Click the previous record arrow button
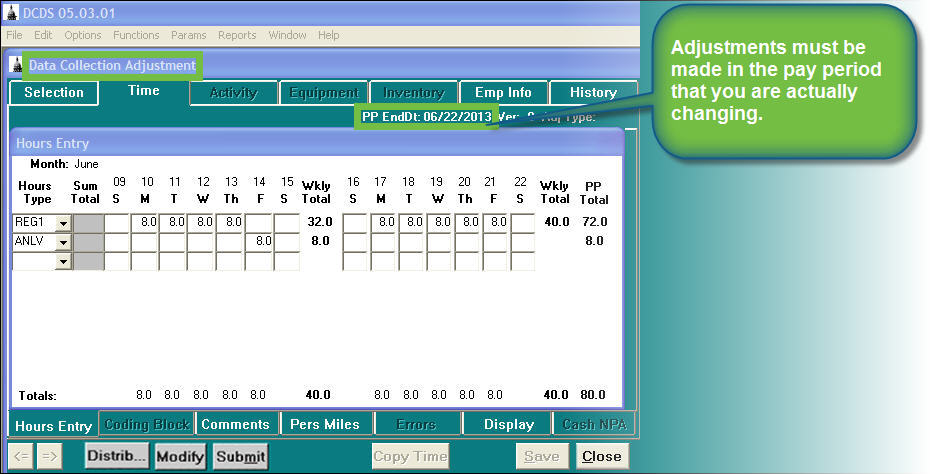Screen dimensions: 930x474 tap(21, 456)
